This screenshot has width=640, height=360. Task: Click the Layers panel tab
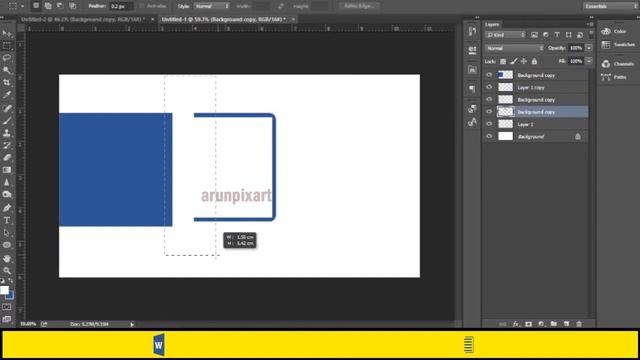(x=492, y=24)
